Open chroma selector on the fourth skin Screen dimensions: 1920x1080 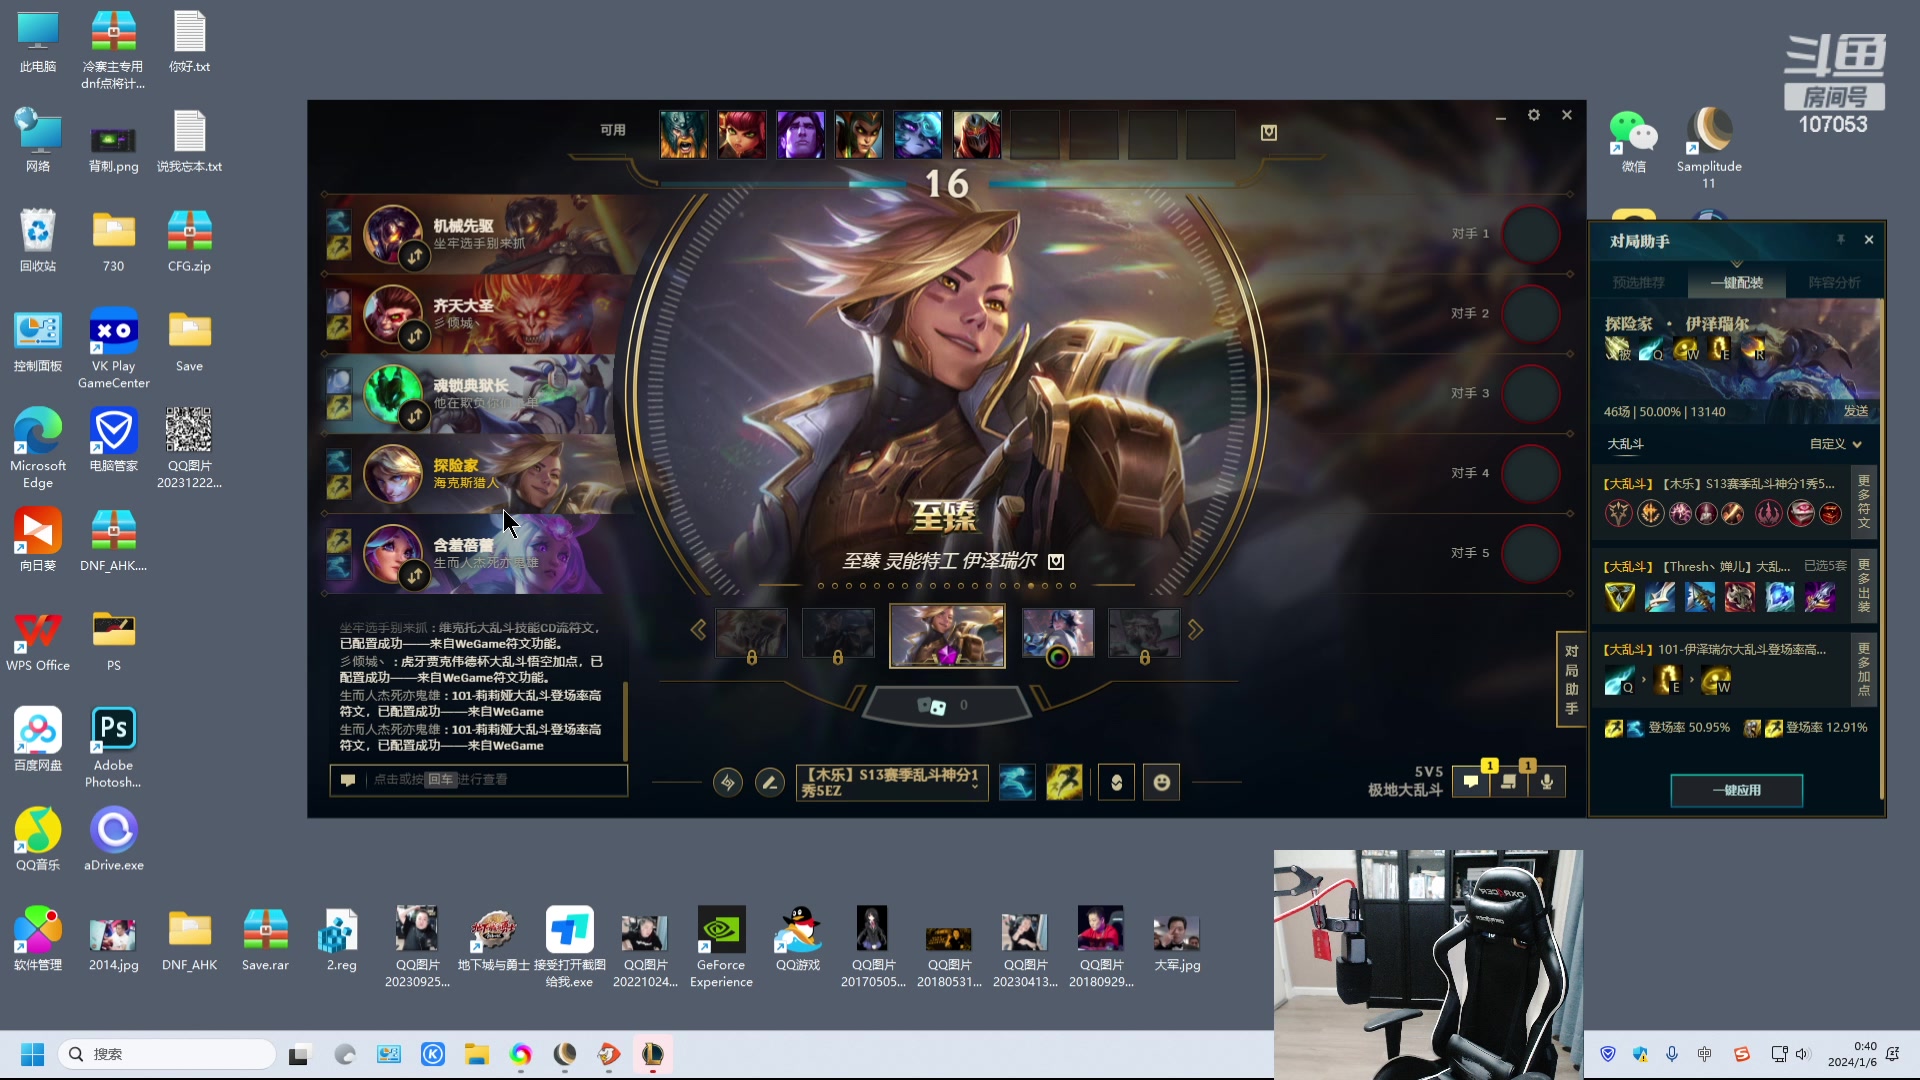pos(1058,658)
